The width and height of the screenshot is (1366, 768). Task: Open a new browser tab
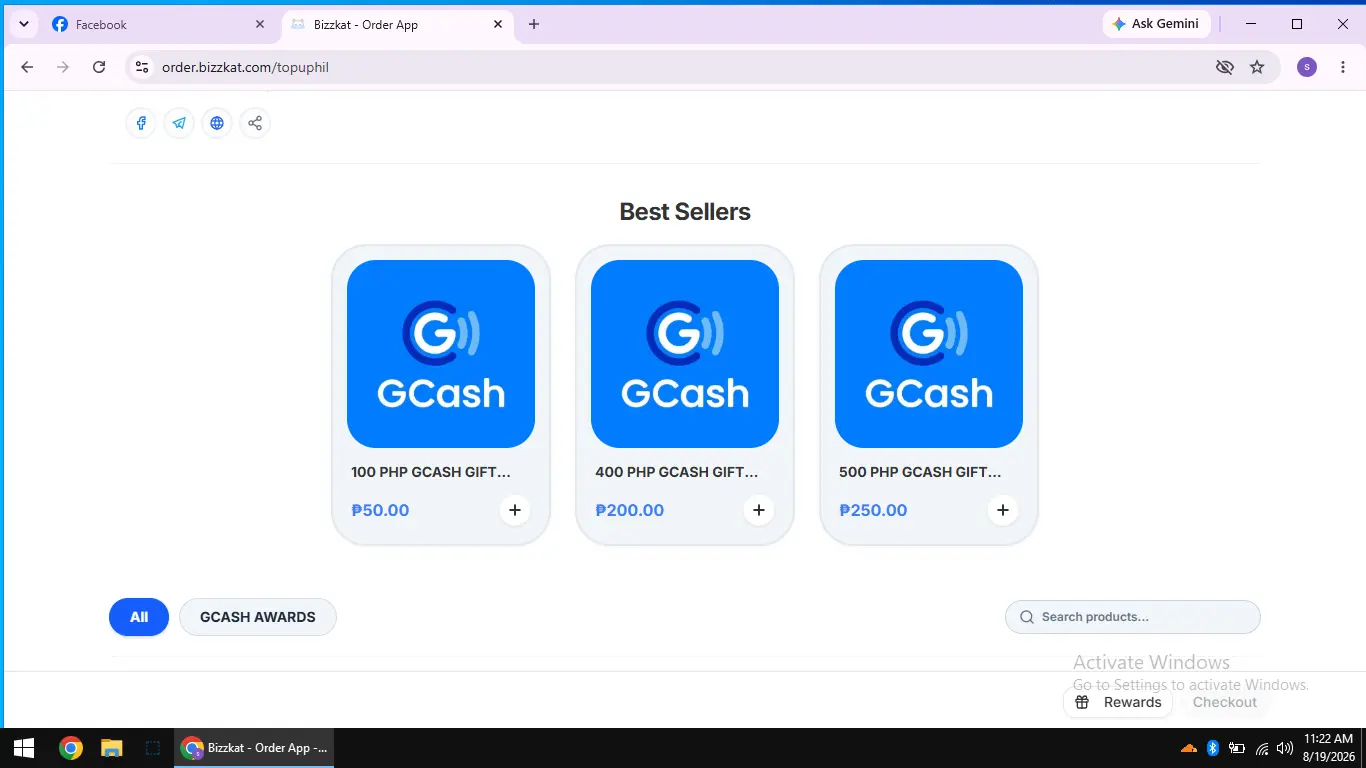coord(534,24)
